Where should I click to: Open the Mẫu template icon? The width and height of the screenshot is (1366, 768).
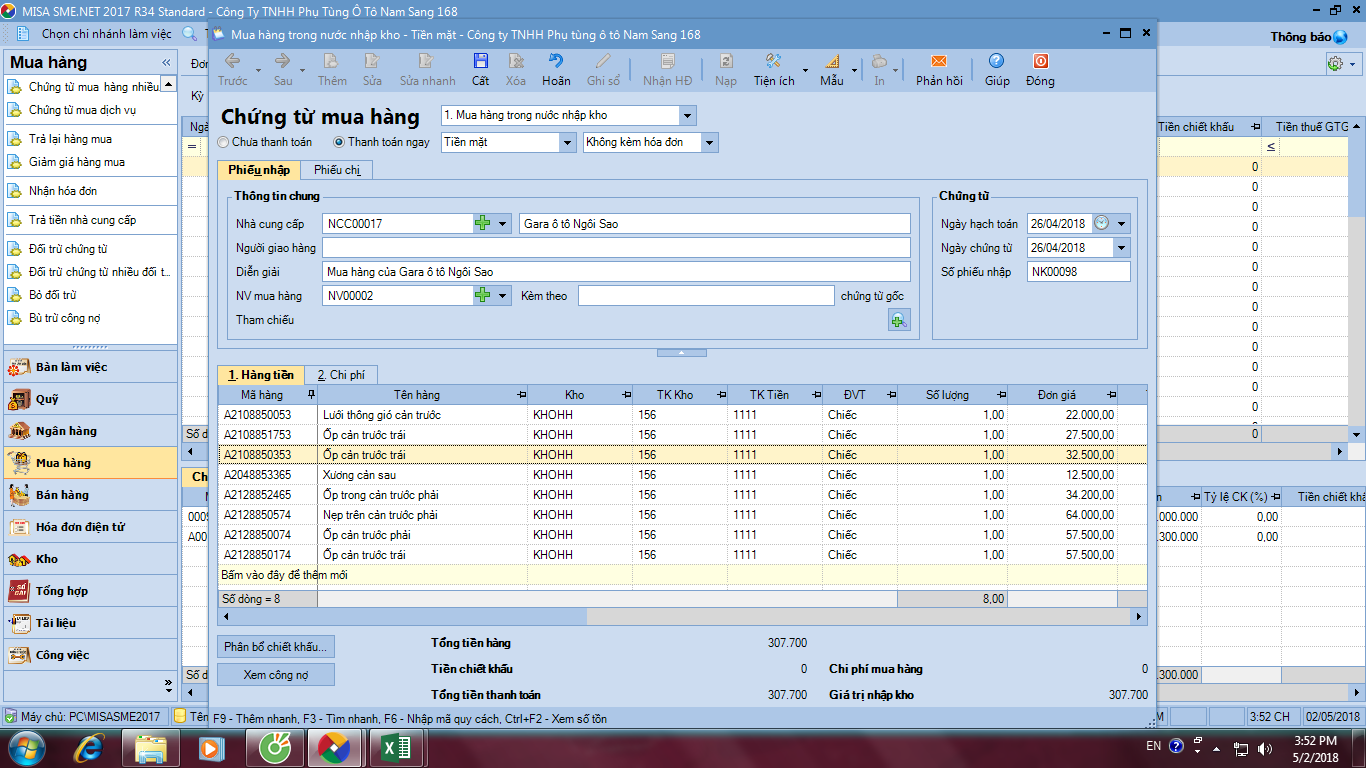pyautogui.click(x=832, y=62)
